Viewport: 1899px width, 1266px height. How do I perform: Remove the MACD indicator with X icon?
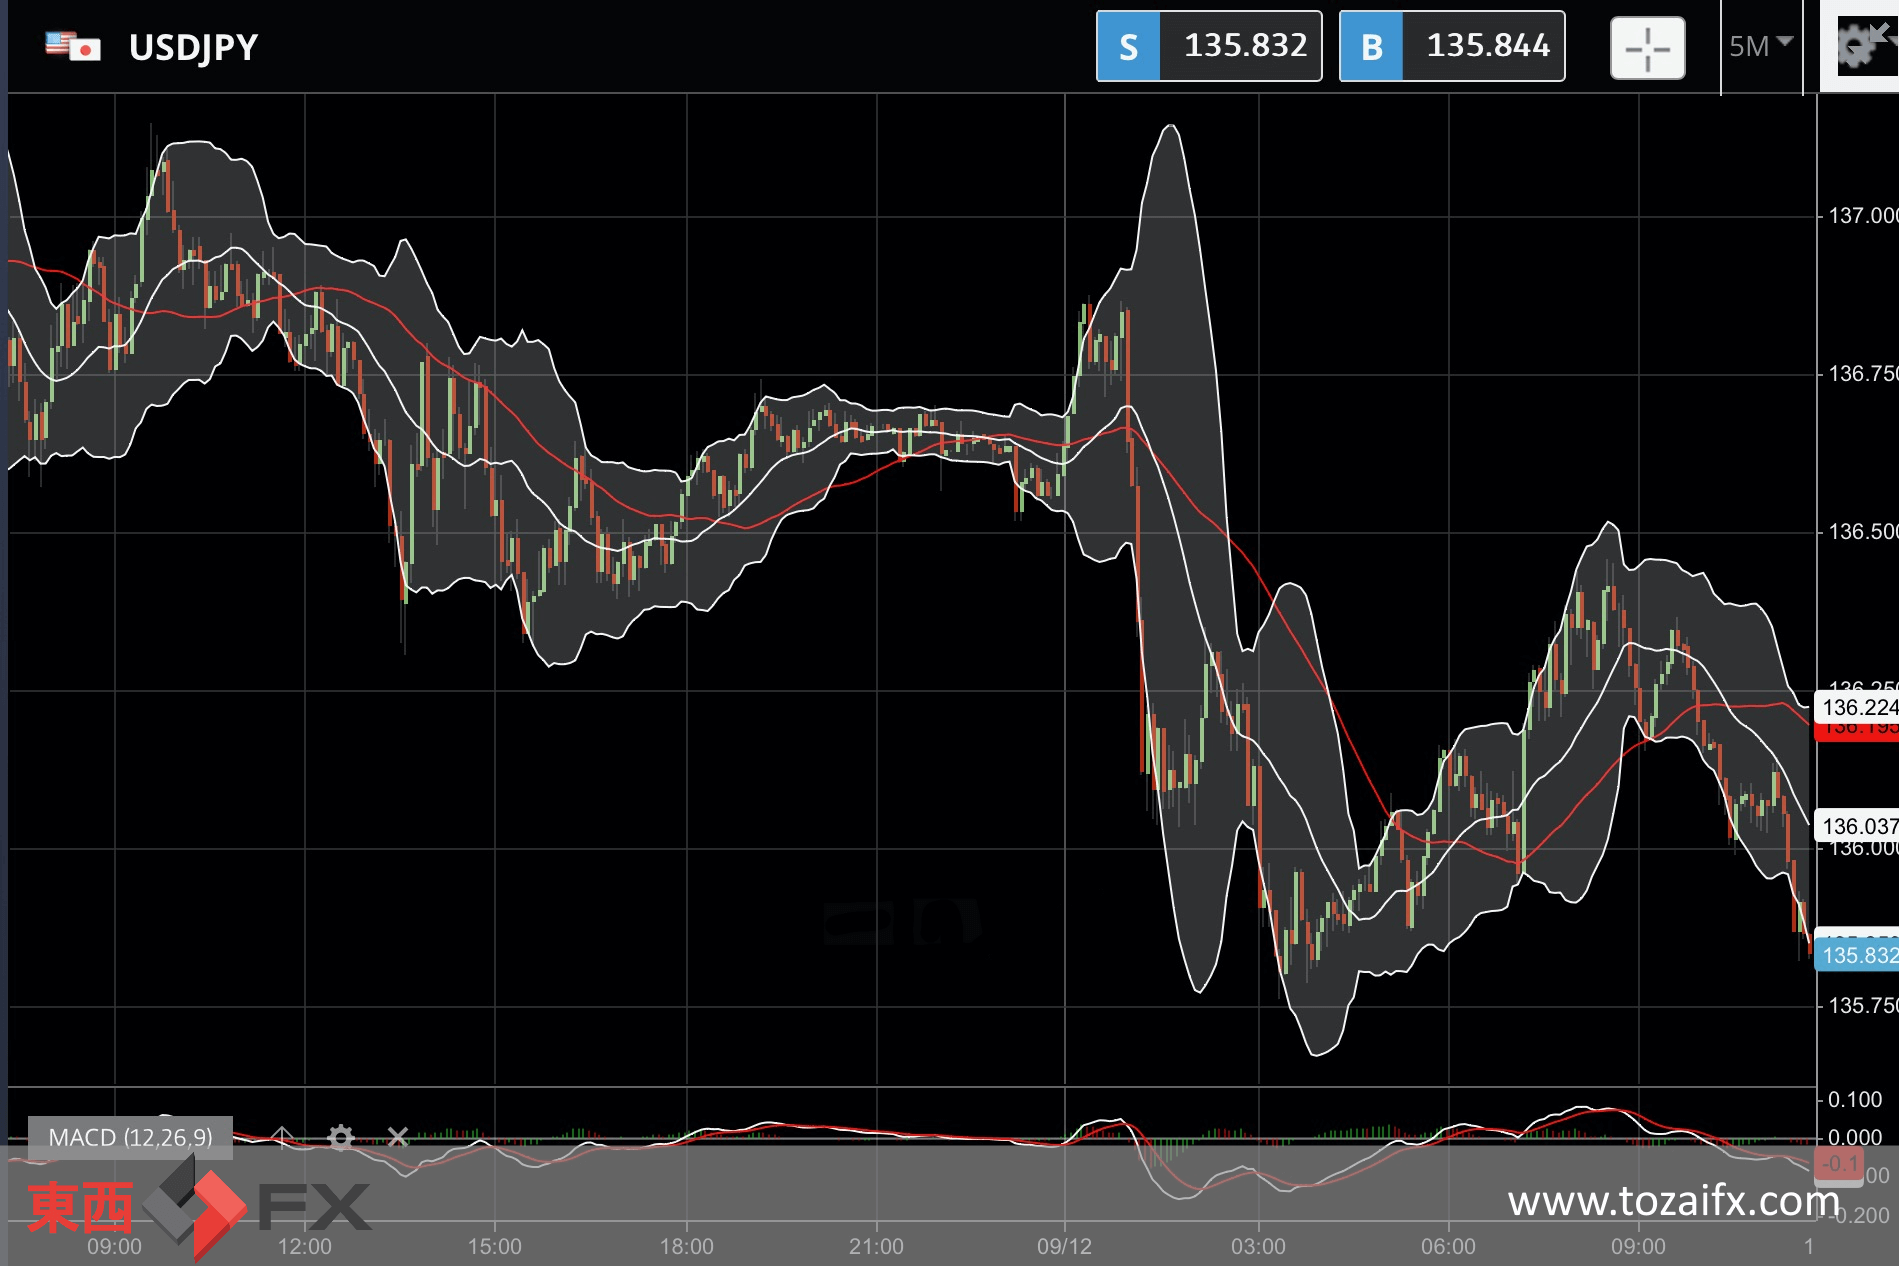tap(398, 1137)
